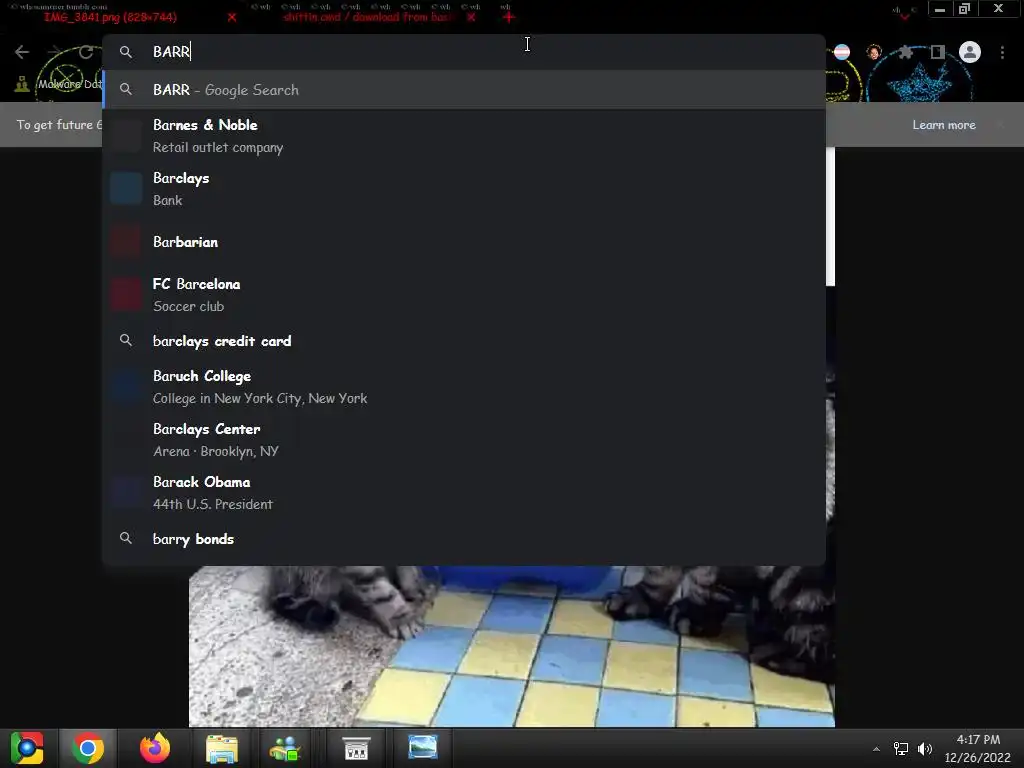Pick the 'barry bonds' search suggestion
1024x768 pixels.
click(464, 539)
